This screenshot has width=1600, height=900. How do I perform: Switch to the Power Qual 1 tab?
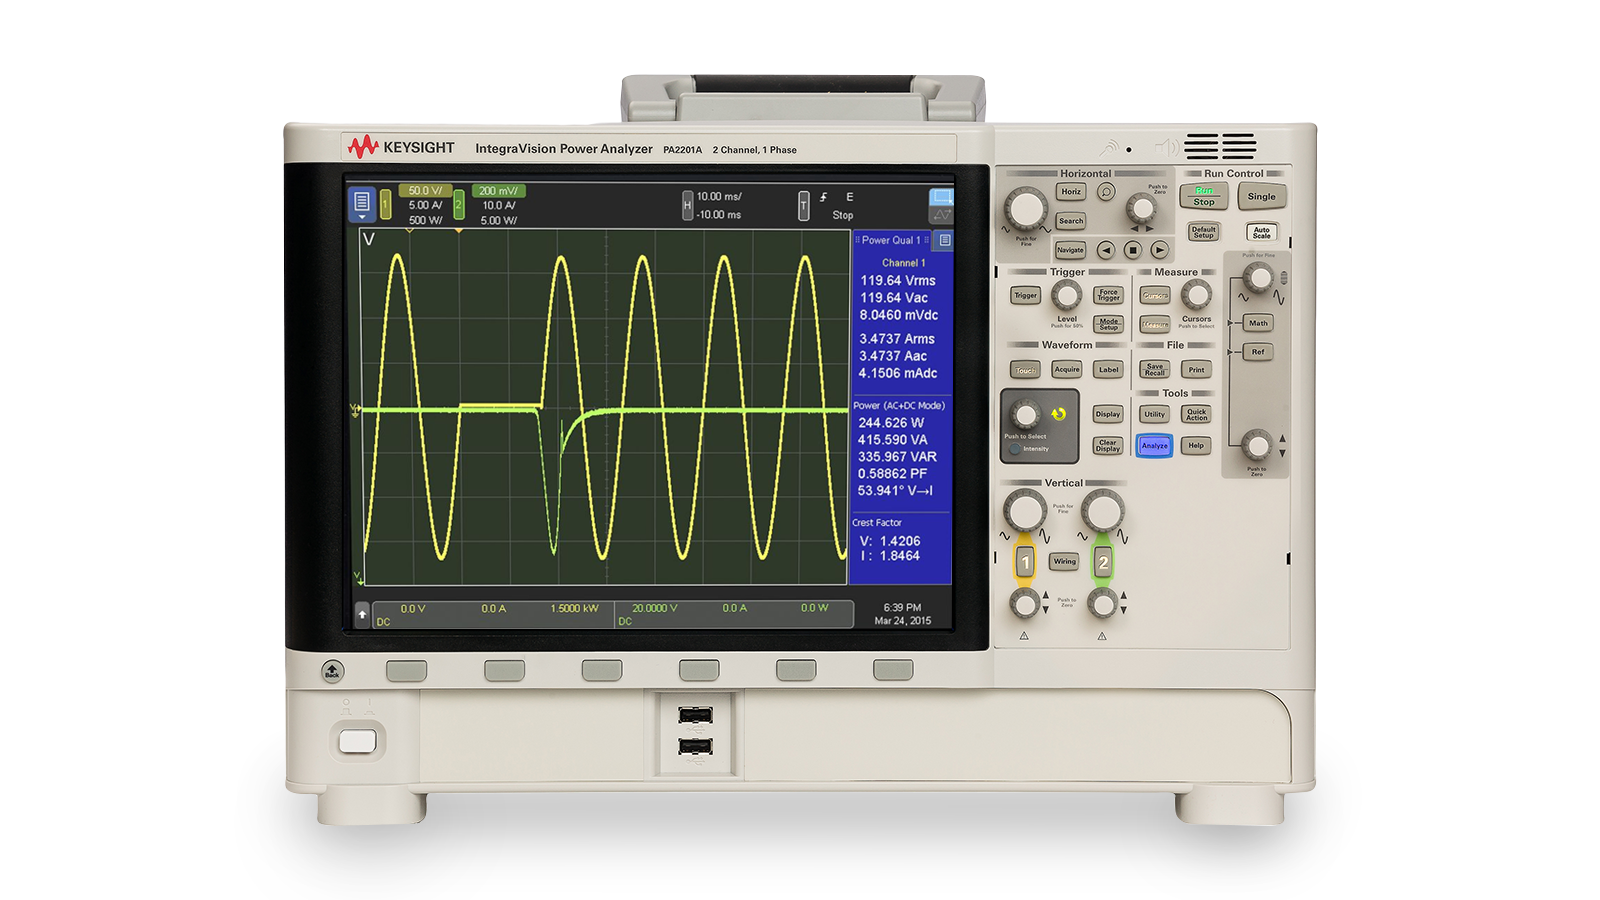point(892,240)
